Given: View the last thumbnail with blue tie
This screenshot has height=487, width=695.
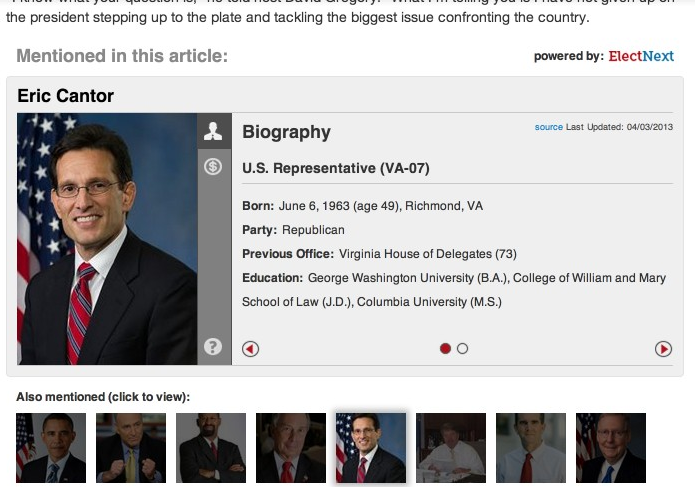Looking at the screenshot, I should (x=611, y=448).
